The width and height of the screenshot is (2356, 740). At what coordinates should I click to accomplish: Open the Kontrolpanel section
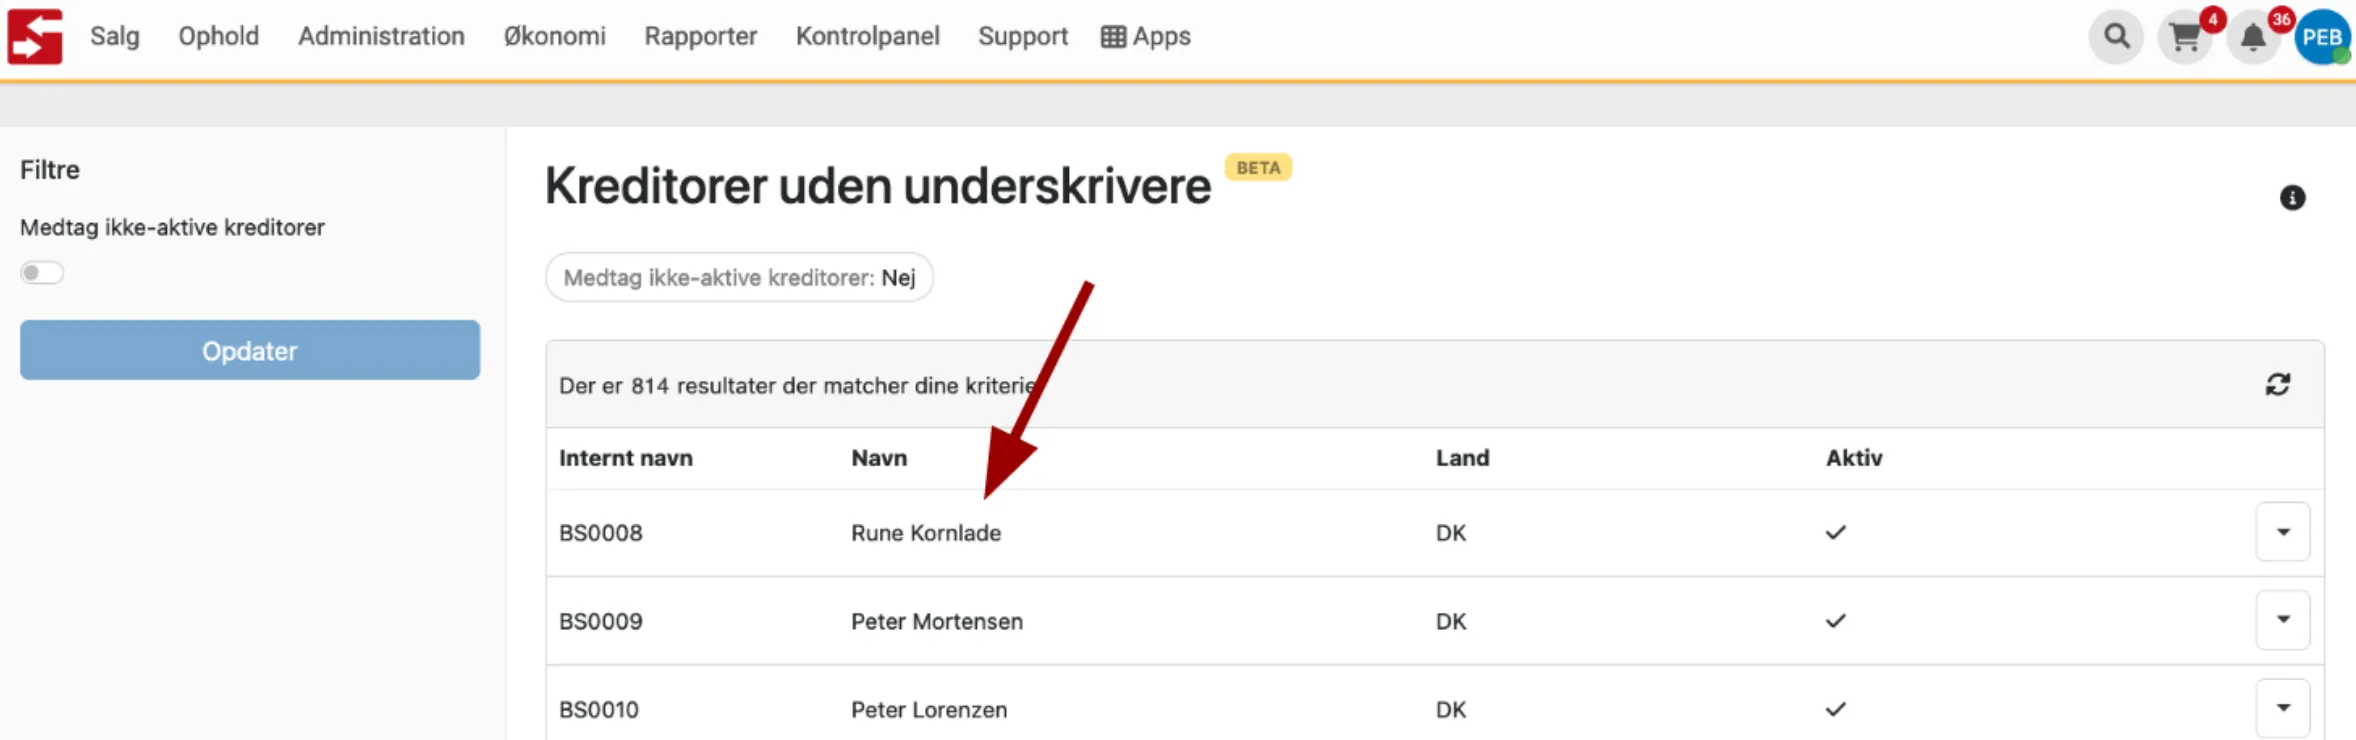point(867,36)
